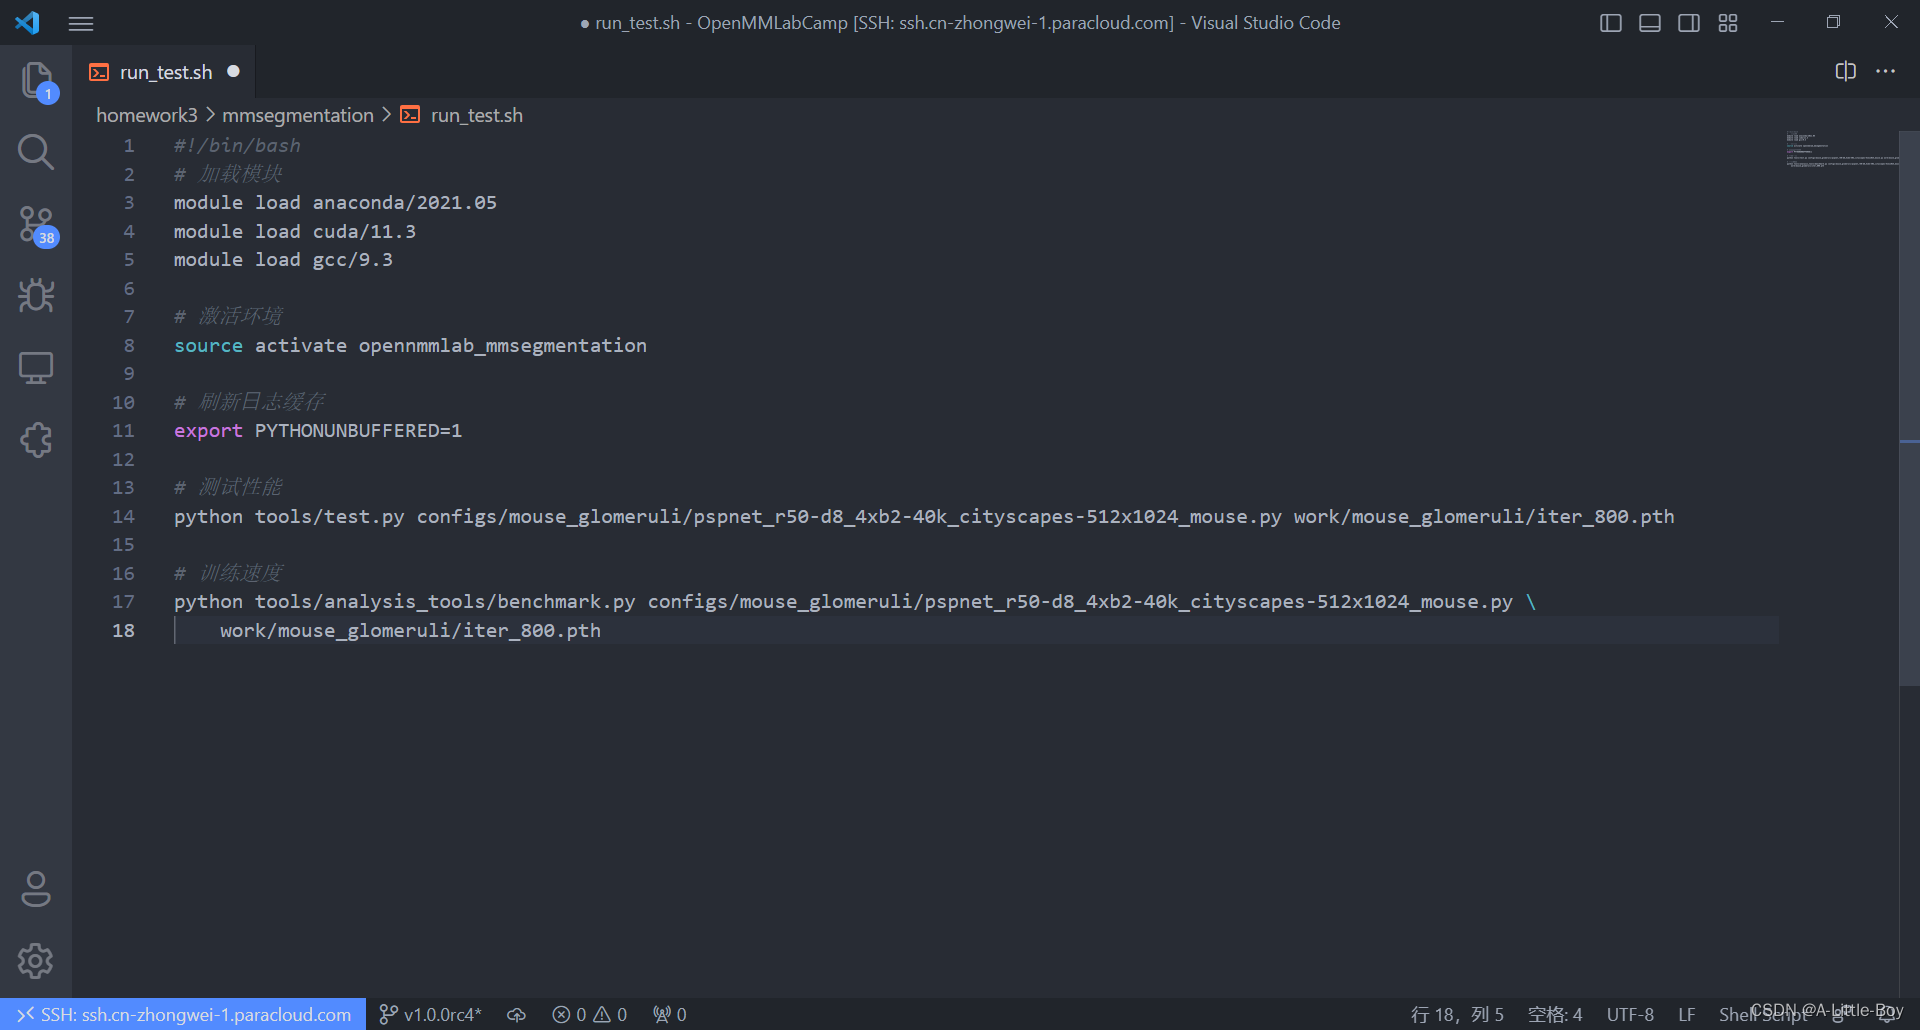
Task: Click the minimap code preview
Action: [x=1840, y=150]
